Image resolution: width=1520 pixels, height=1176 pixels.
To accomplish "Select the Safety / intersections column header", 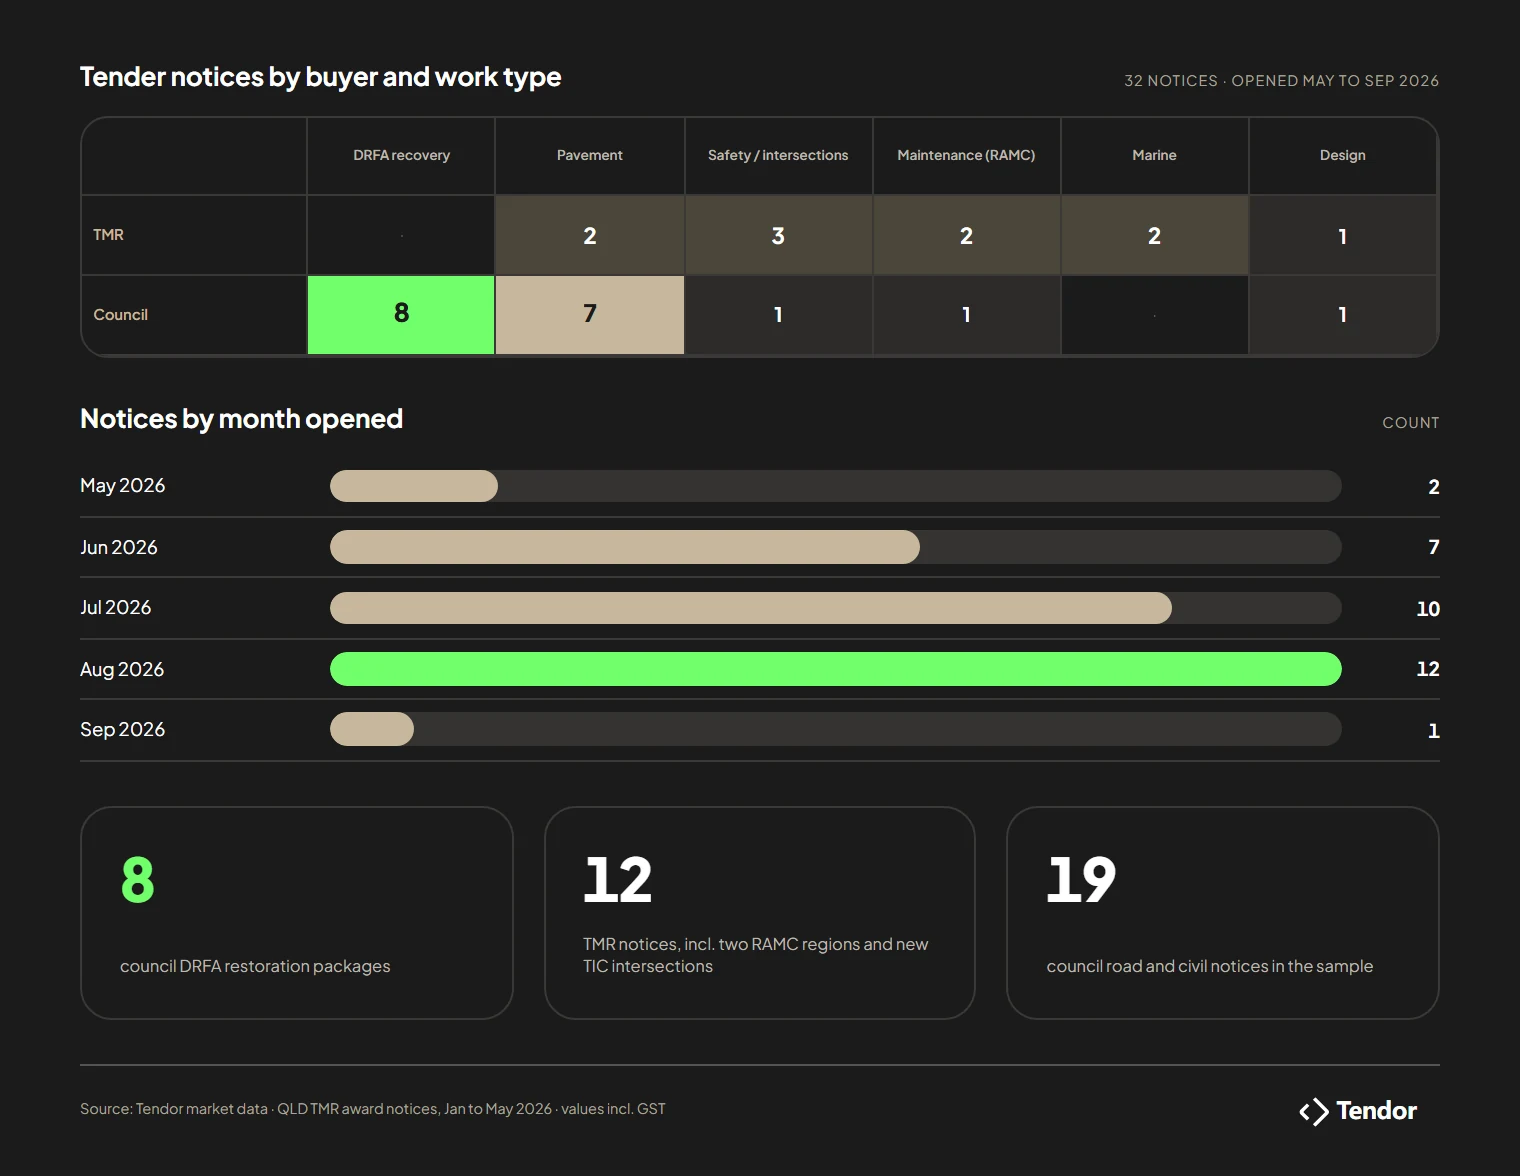I will point(778,156).
